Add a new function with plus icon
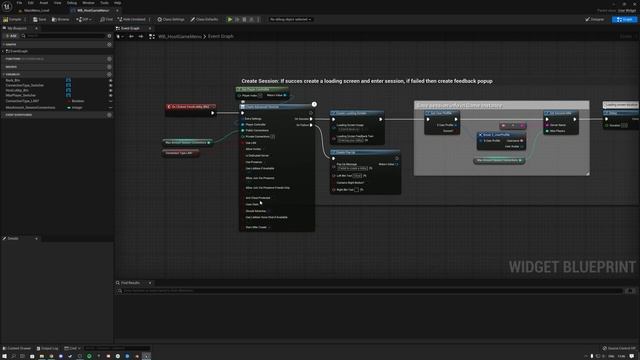 click(109, 59)
